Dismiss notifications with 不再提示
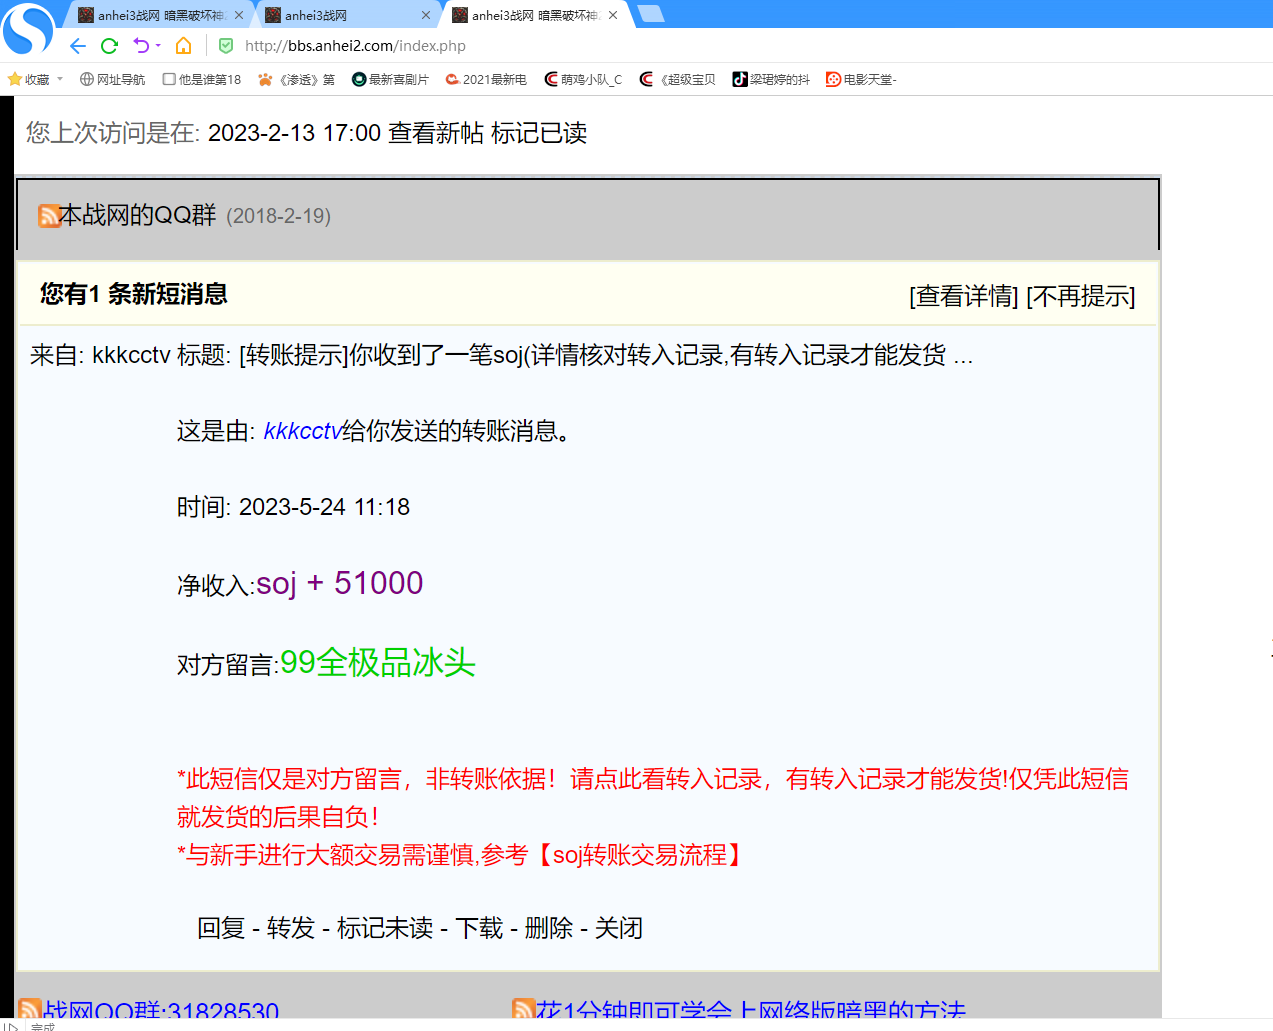1273x1031 pixels. [1080, 297]
